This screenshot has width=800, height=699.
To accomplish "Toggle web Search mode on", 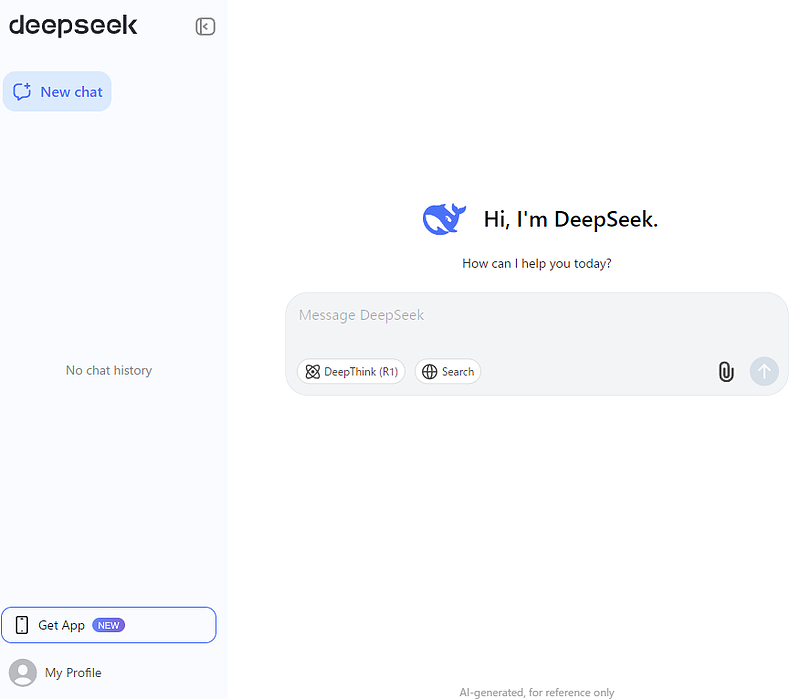I will [447, 371].
